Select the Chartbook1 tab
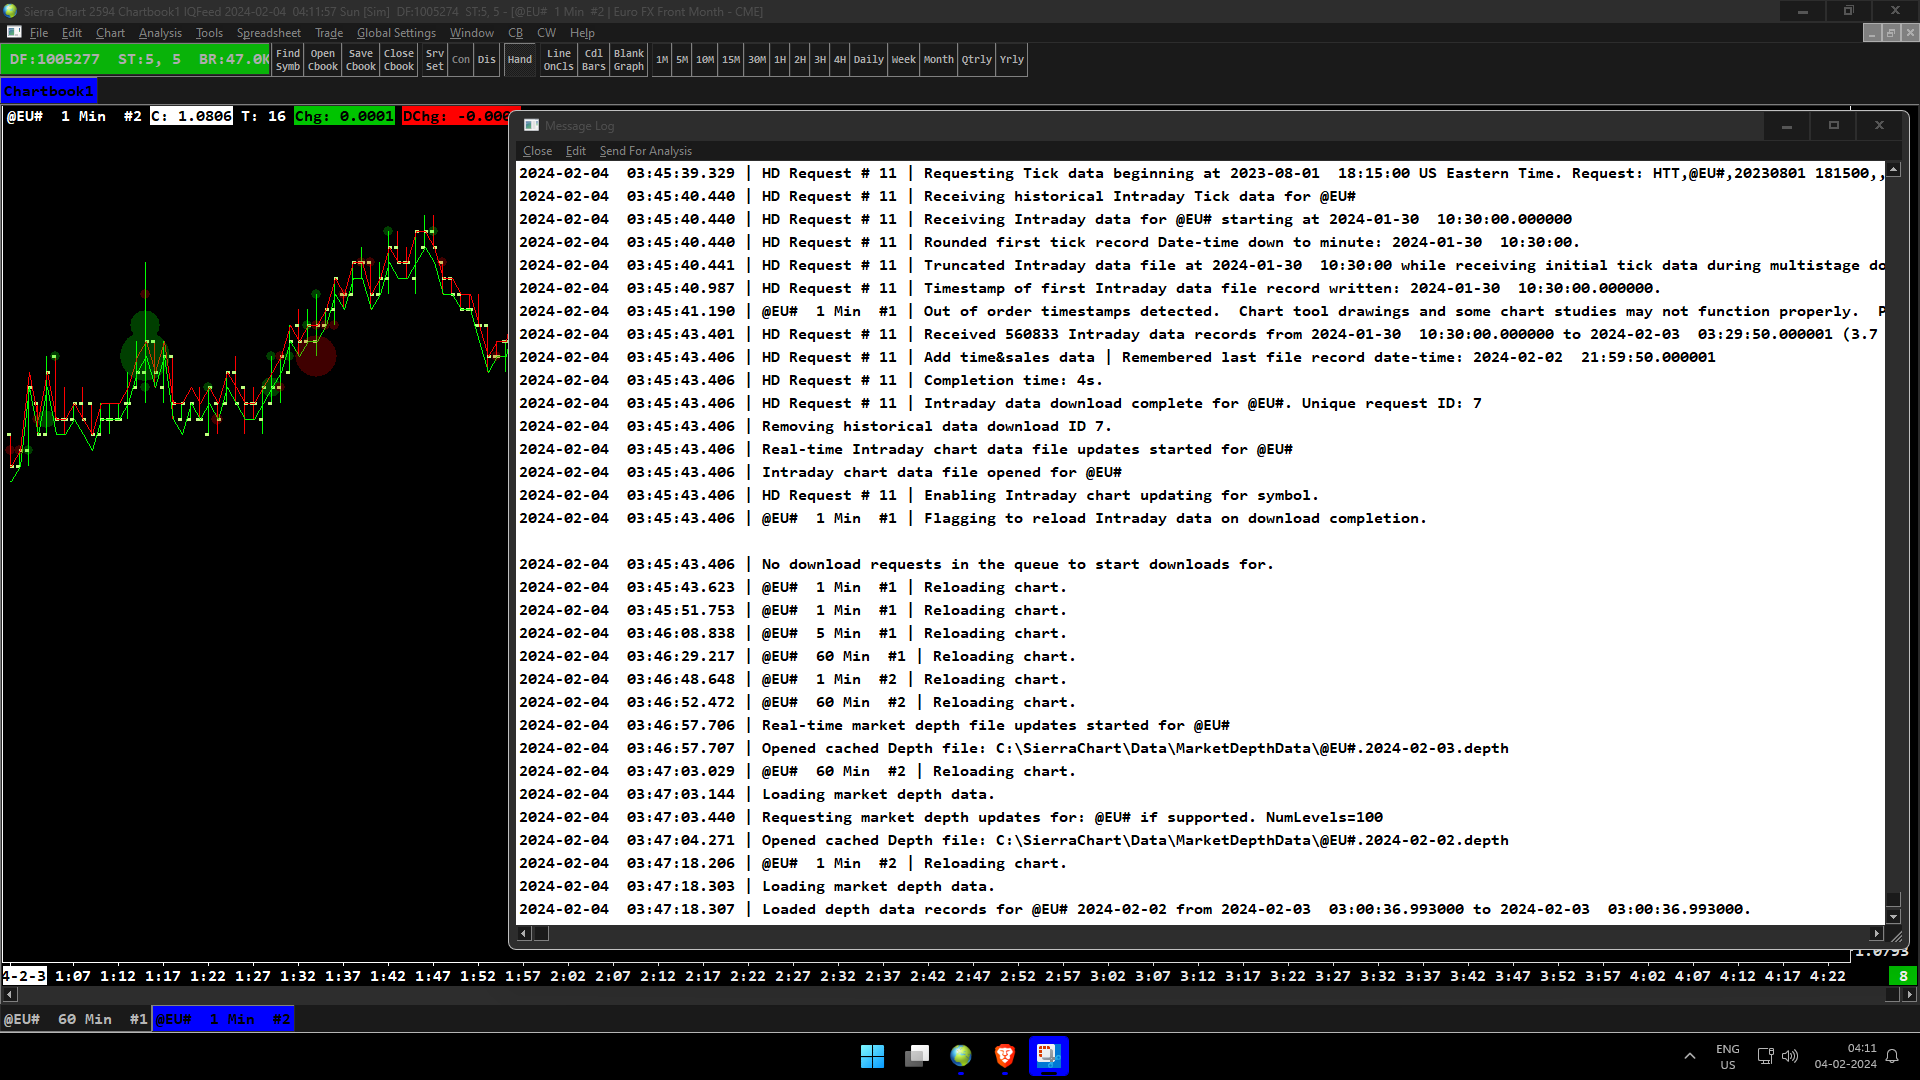Viewport: 1920px width, 1080px height. click(x=49, y=91)
